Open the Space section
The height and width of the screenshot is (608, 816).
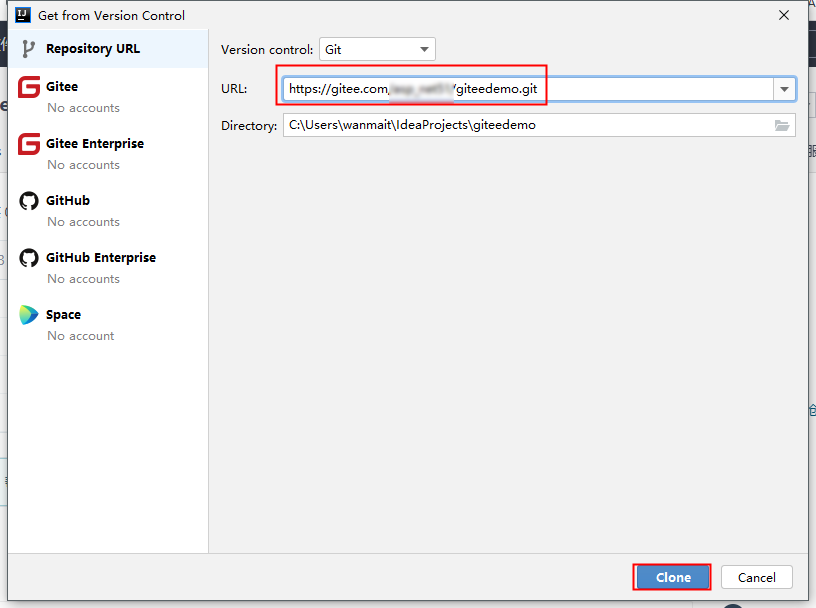click(x=108, y=325)
